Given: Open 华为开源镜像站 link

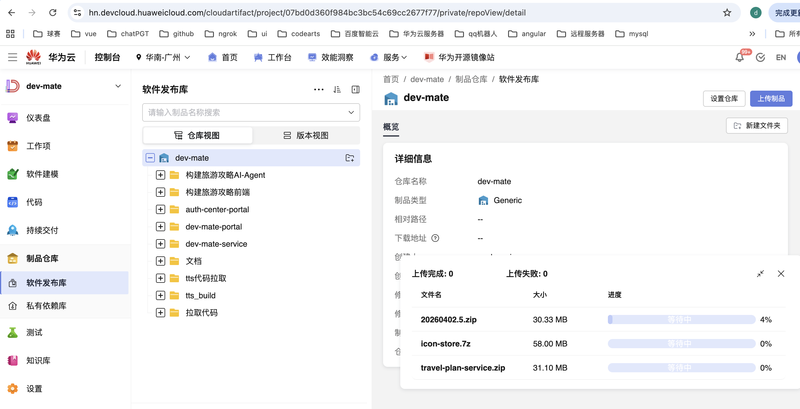Looking at the screenshot, I should point(459,58).
